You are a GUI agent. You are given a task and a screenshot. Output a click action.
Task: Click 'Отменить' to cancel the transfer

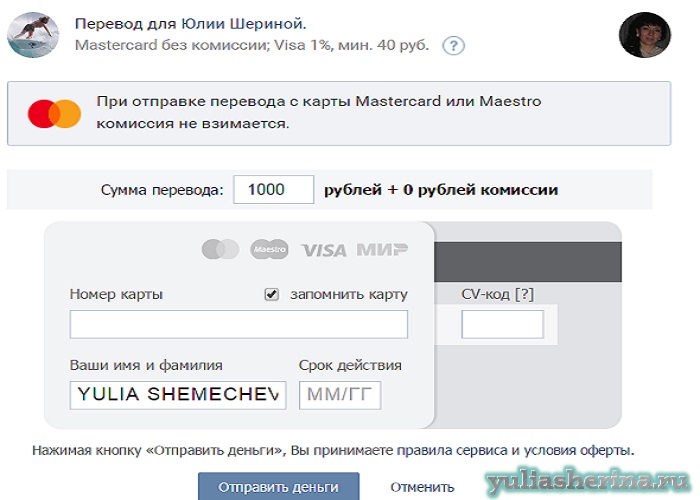pyautogui.click(x=422, y=487)
